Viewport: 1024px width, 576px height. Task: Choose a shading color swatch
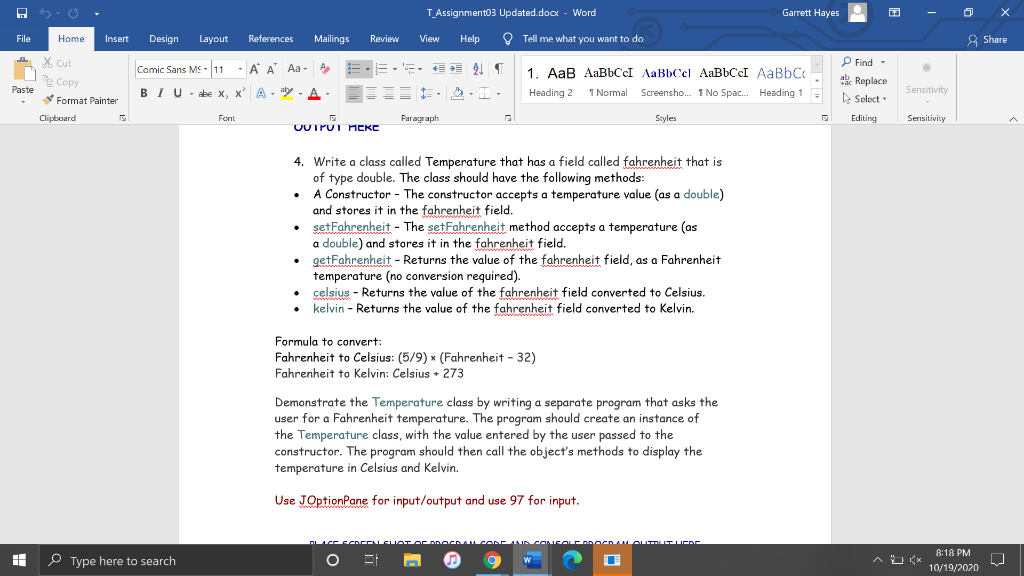point(469,92)
